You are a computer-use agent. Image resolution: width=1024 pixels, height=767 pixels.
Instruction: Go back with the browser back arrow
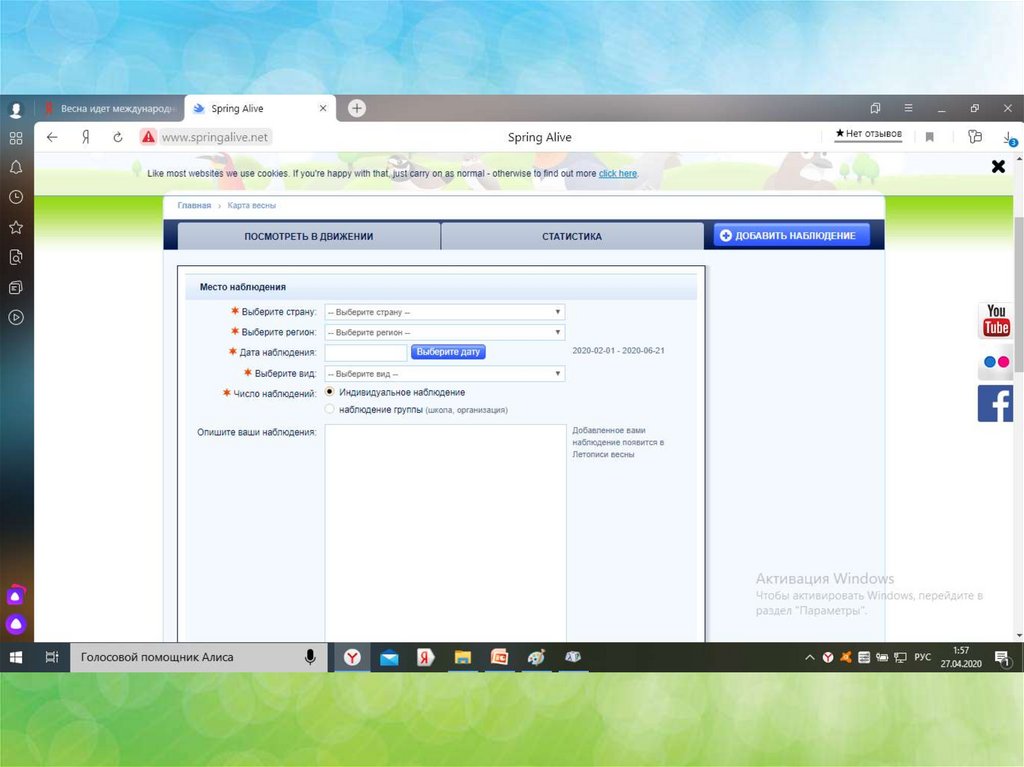click(x=52, y=137)
